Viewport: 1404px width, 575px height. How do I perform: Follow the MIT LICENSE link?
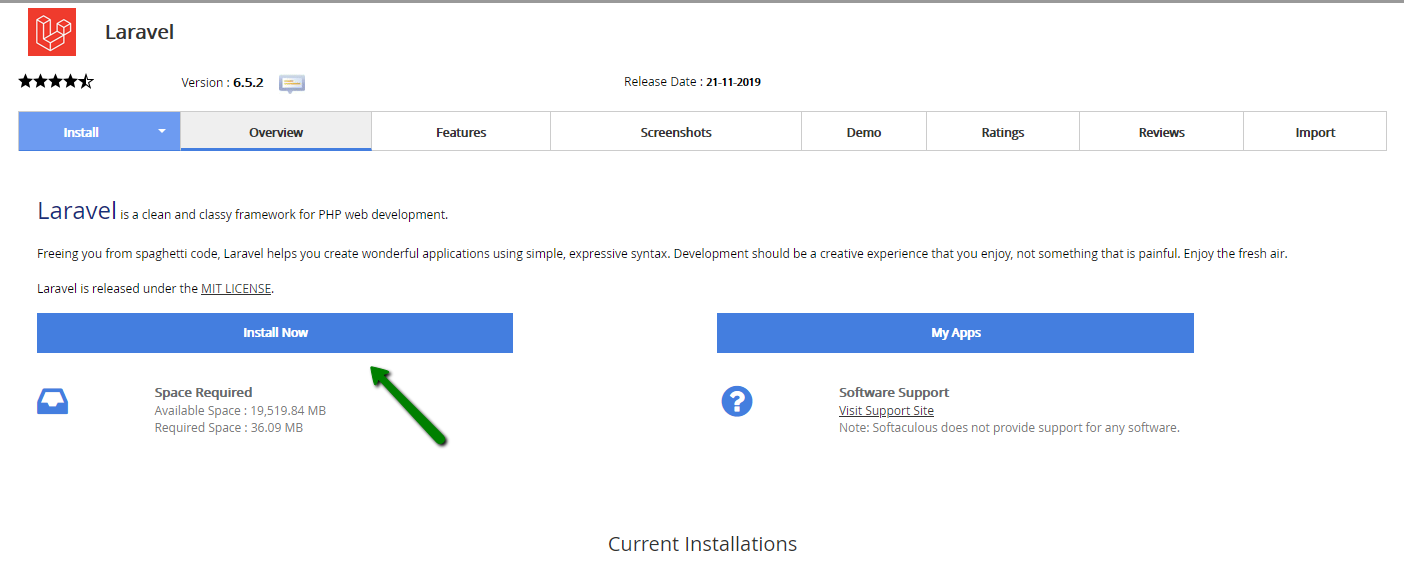click(x=236, y=288)
